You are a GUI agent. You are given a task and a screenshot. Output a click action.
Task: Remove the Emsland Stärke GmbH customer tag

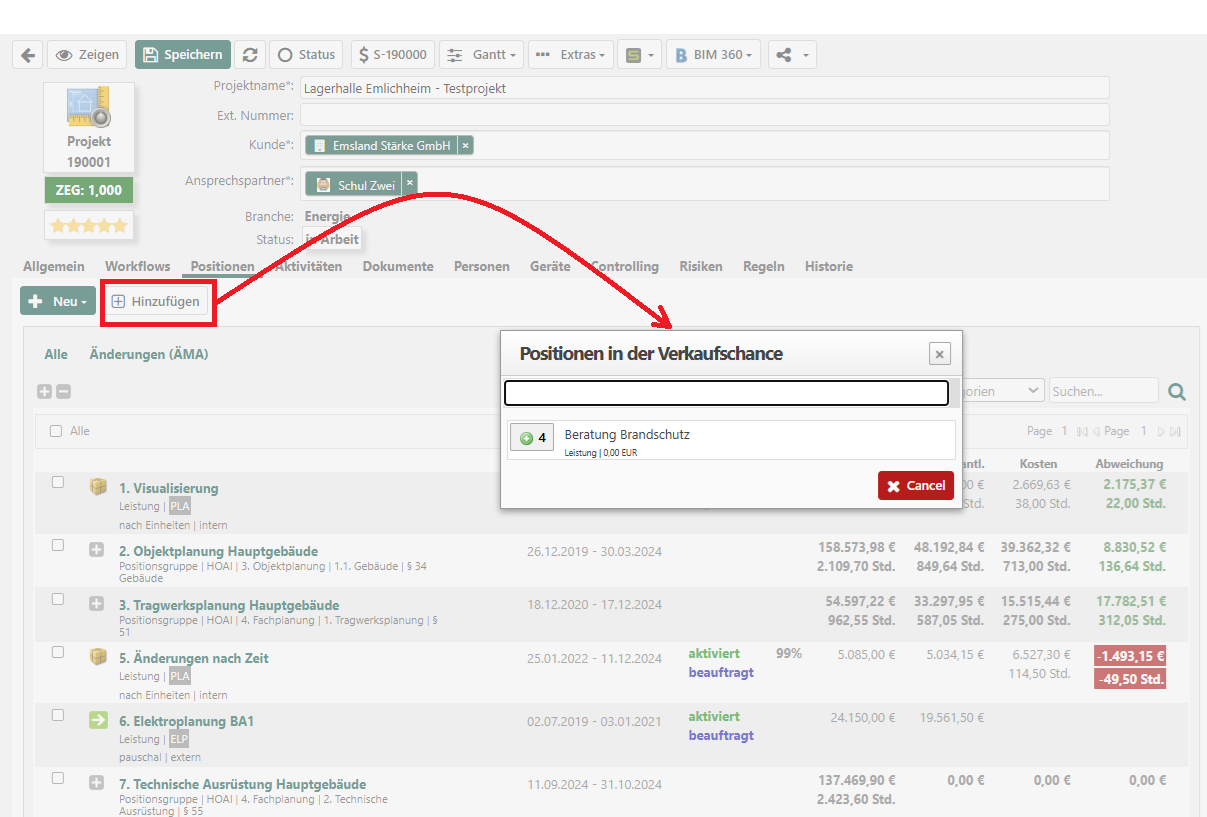coord(465,146)
